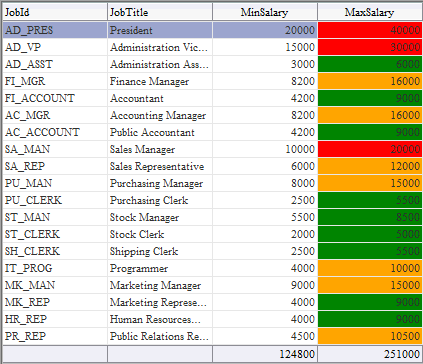
Task: Select the PU_MAN job id cell
Action: [55, 183]
